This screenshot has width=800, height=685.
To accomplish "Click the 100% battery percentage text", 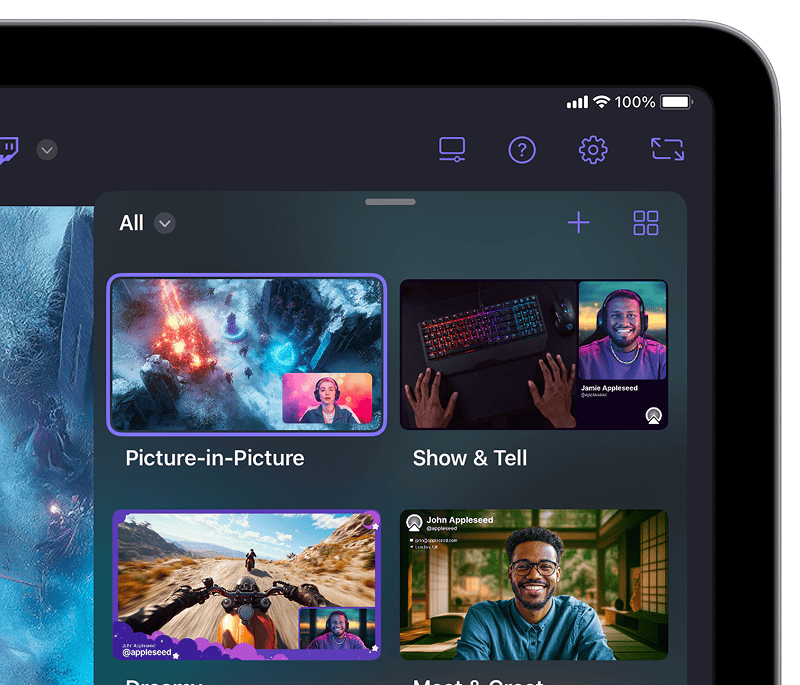I will 635,102.
